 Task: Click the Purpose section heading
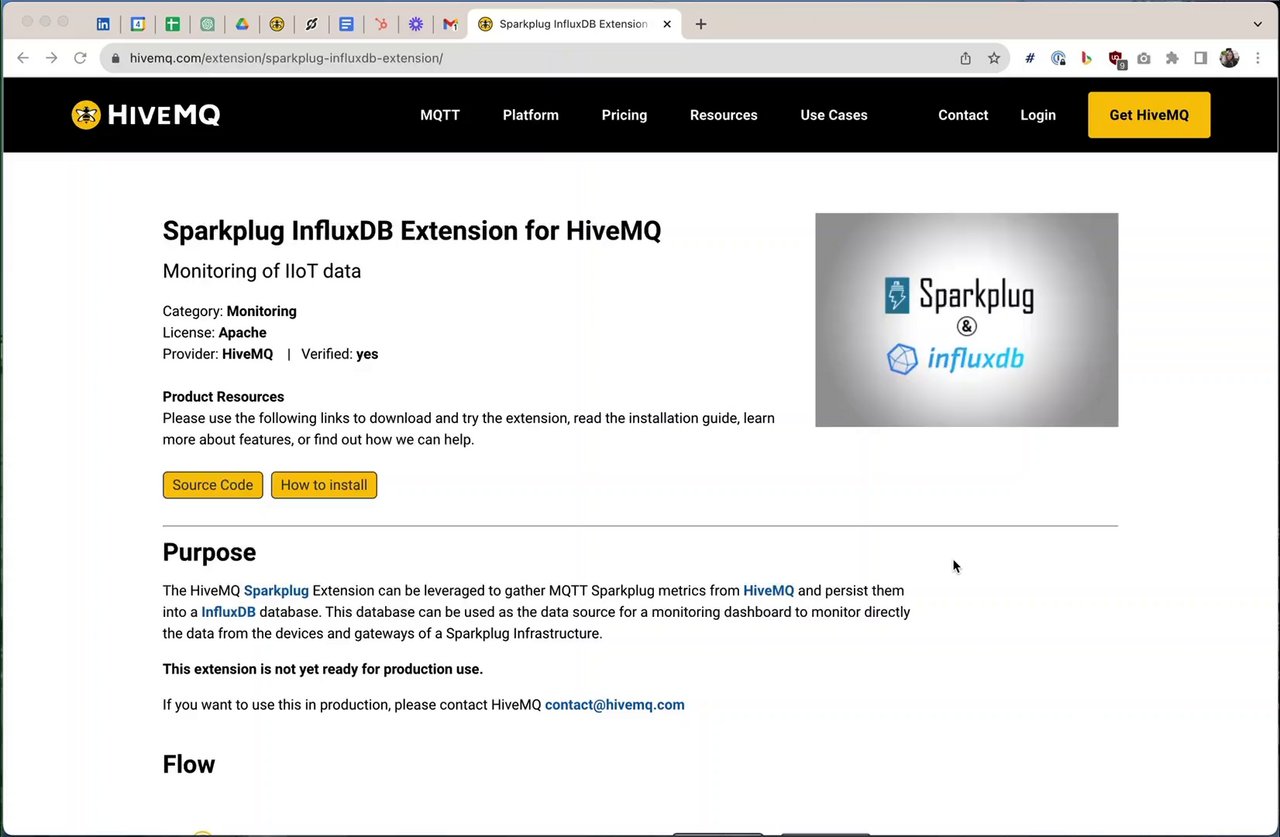pyautogui.click(x=209, y=552)
